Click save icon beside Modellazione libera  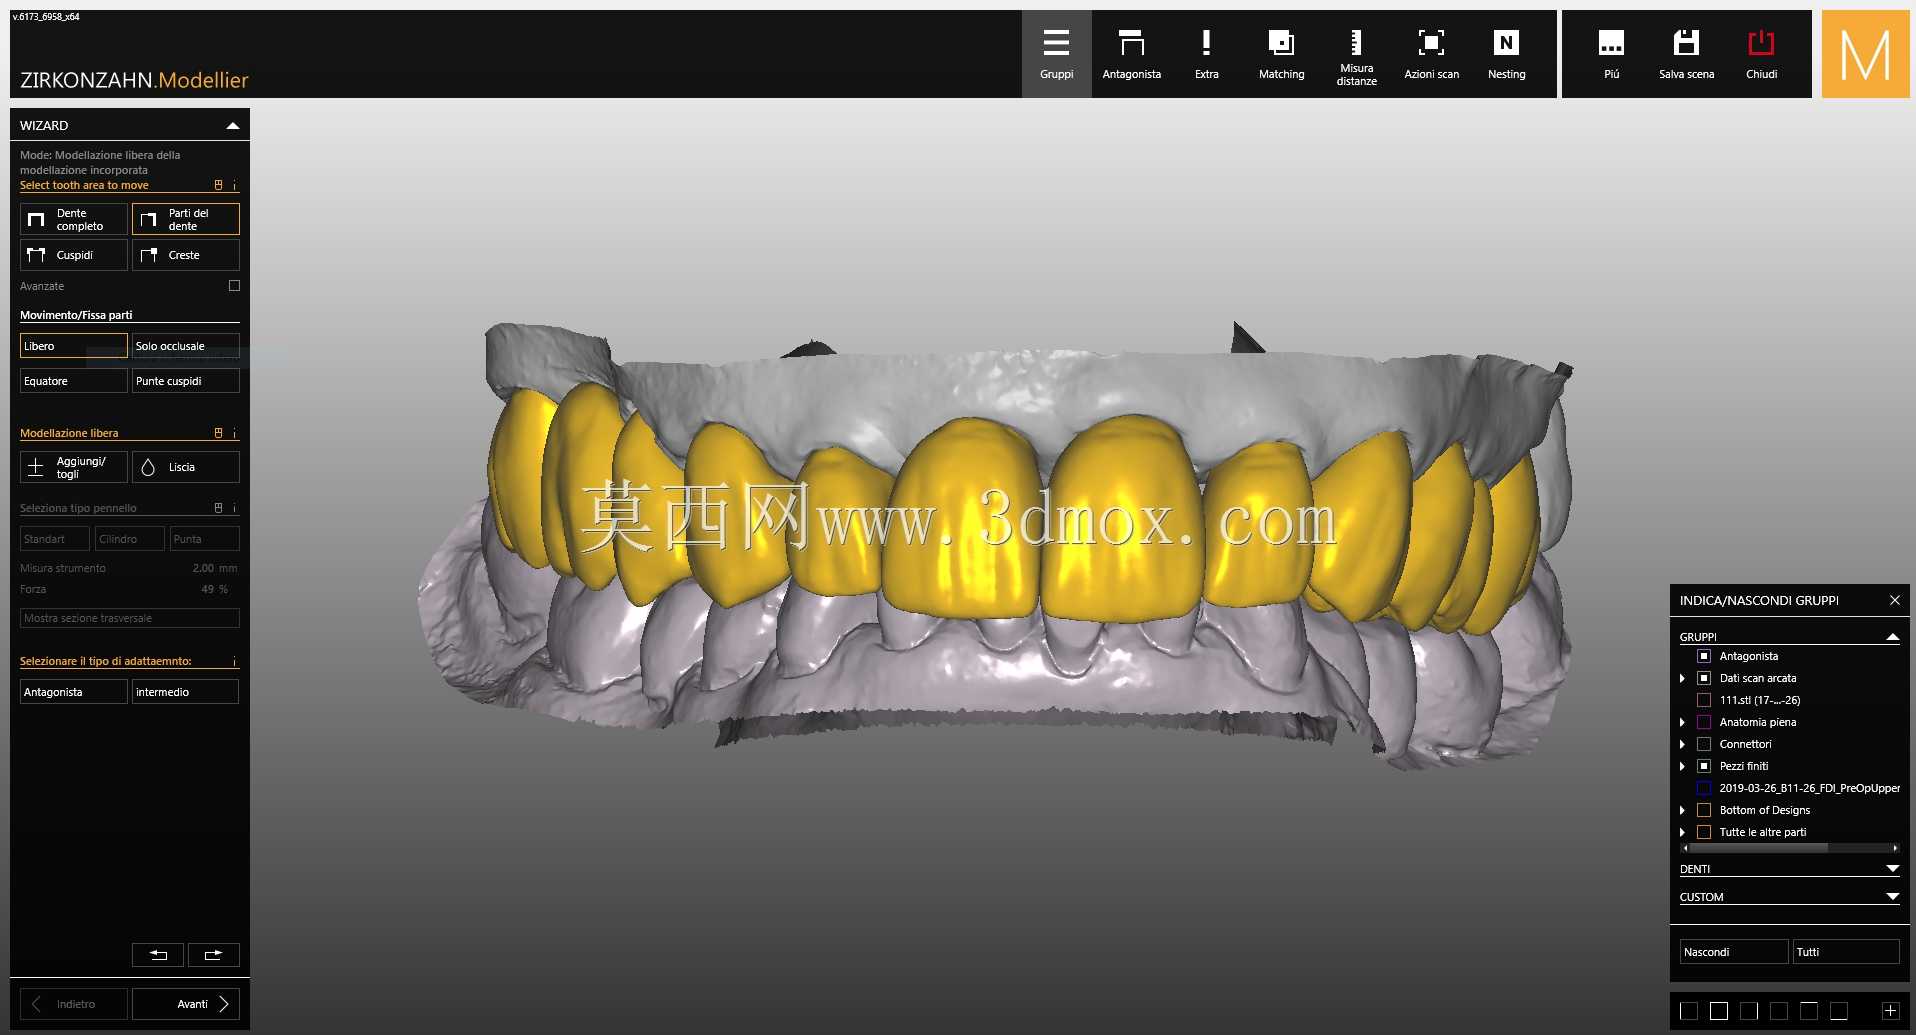click(x=218, y=433)
